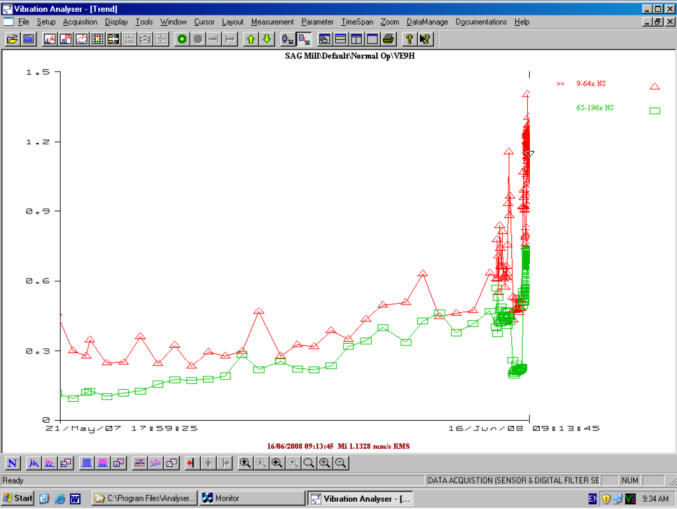Image resolution: width=677 pixels, height=509 pixels.
Task: Click the Internet Explorer quick launch icon
Action: [x=60, y=499]
